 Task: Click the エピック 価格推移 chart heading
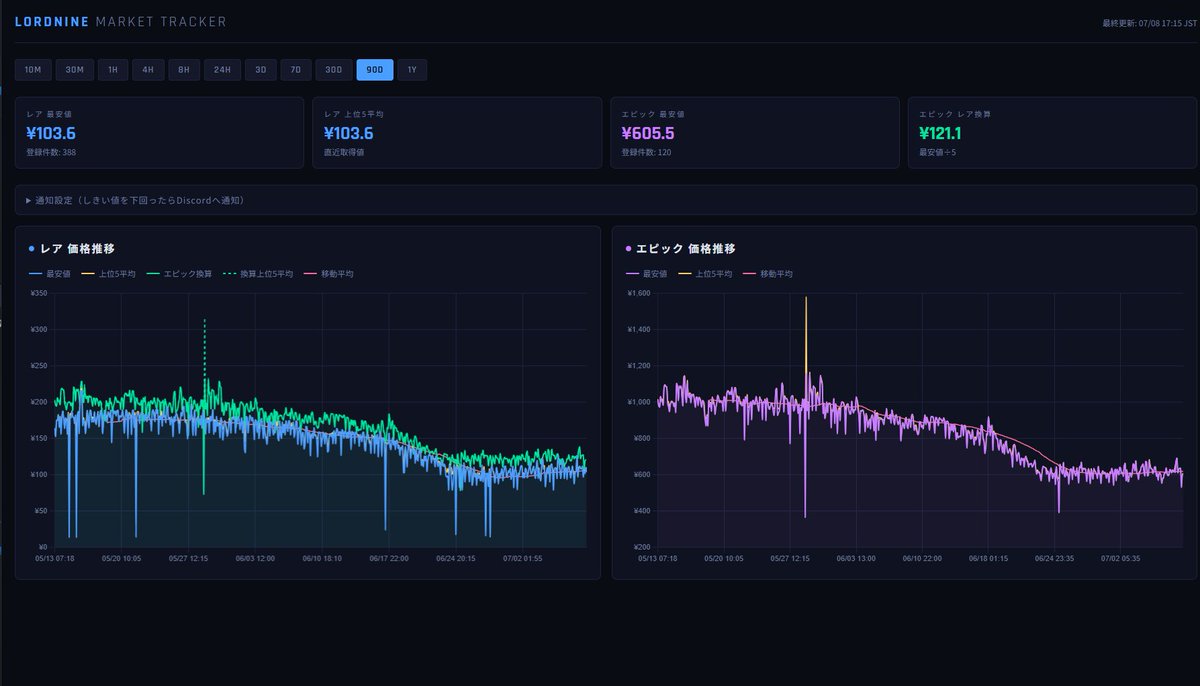686,248
